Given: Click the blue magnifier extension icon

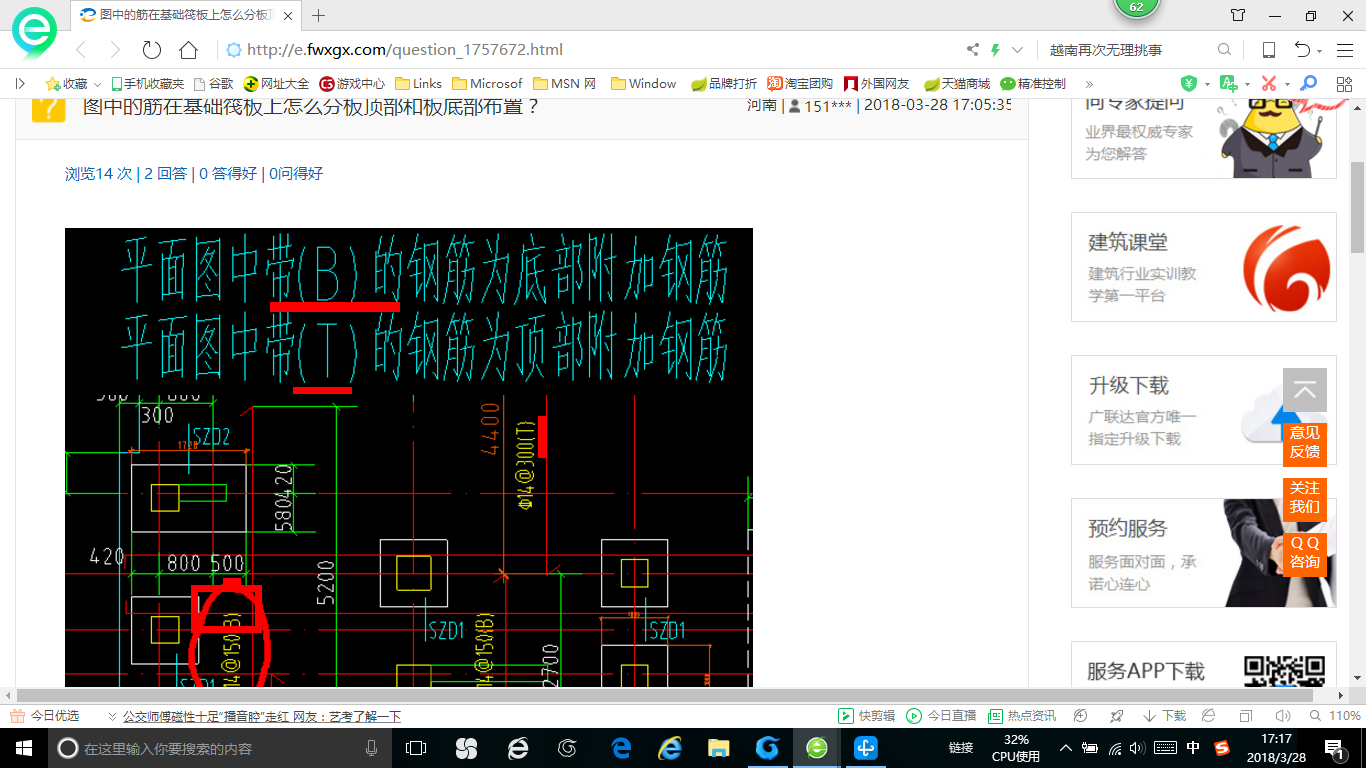Looking at the screenshot, I should (x=1308, y=84).
